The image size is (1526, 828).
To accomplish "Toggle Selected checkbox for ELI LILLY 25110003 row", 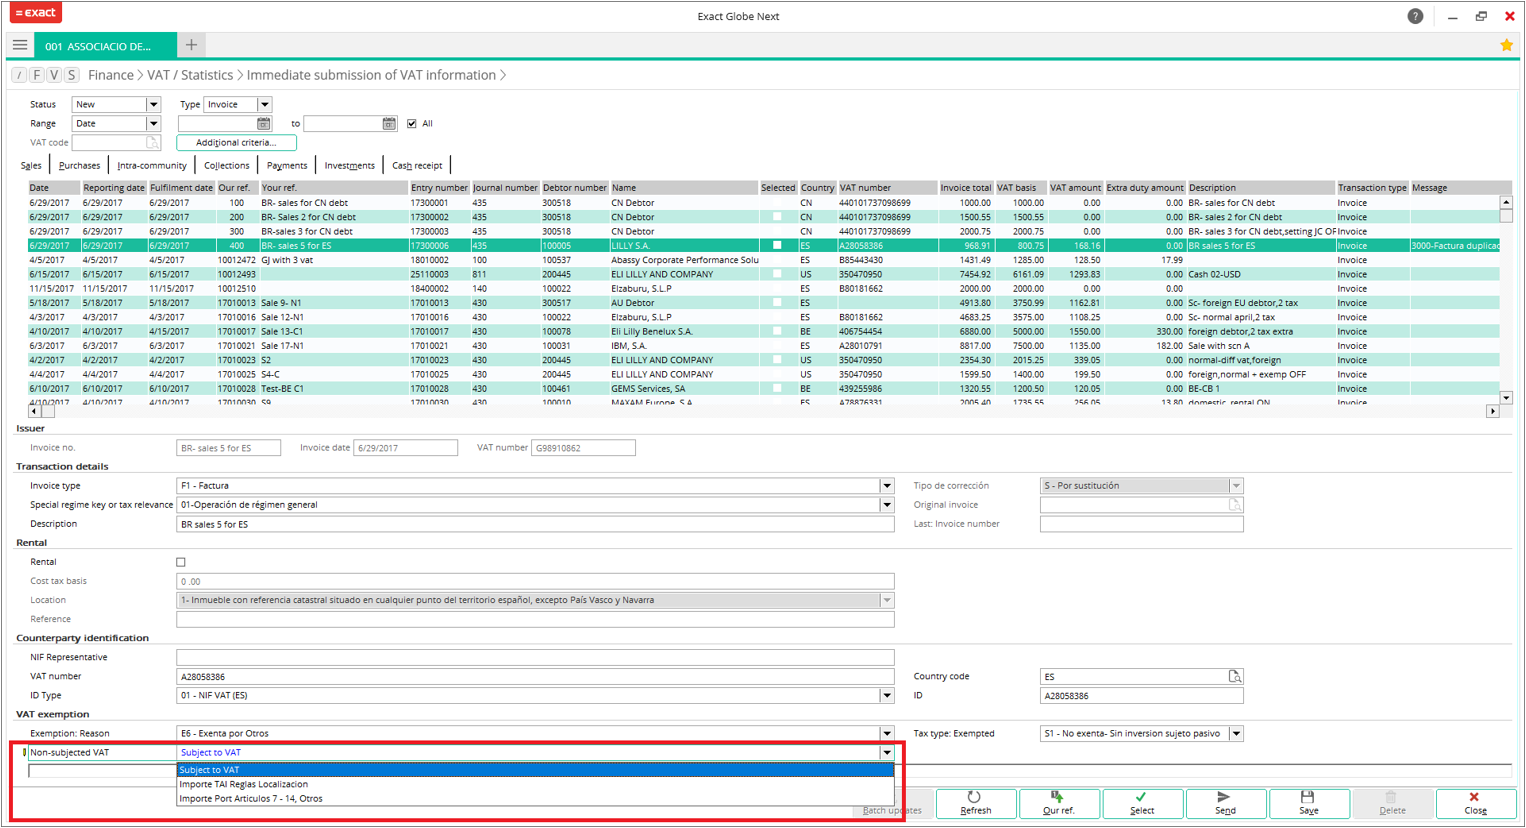I will pos(777,274).
